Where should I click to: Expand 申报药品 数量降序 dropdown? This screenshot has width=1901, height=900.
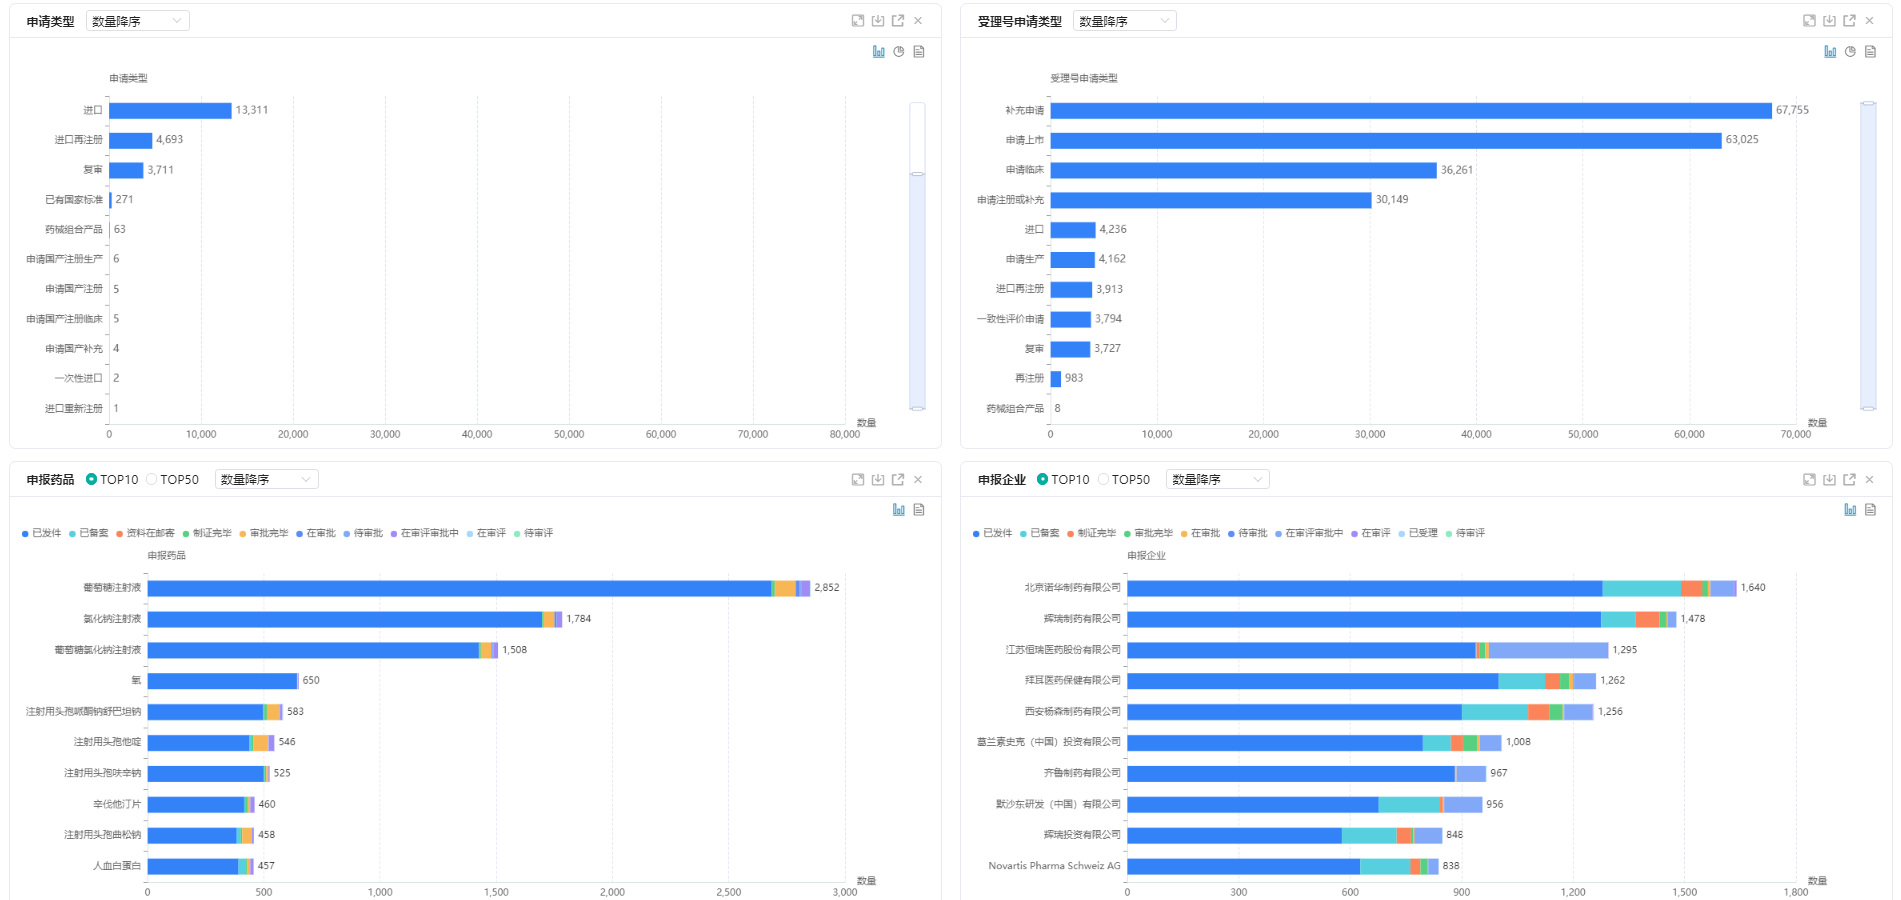267,480
